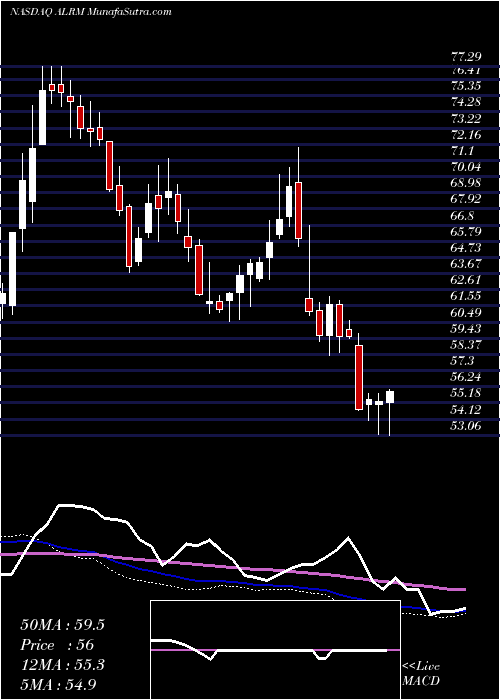The height and width of the screenshot is (700, 500).
Task: Click the 60.49 price axis label
Action: tap(466, 312)
